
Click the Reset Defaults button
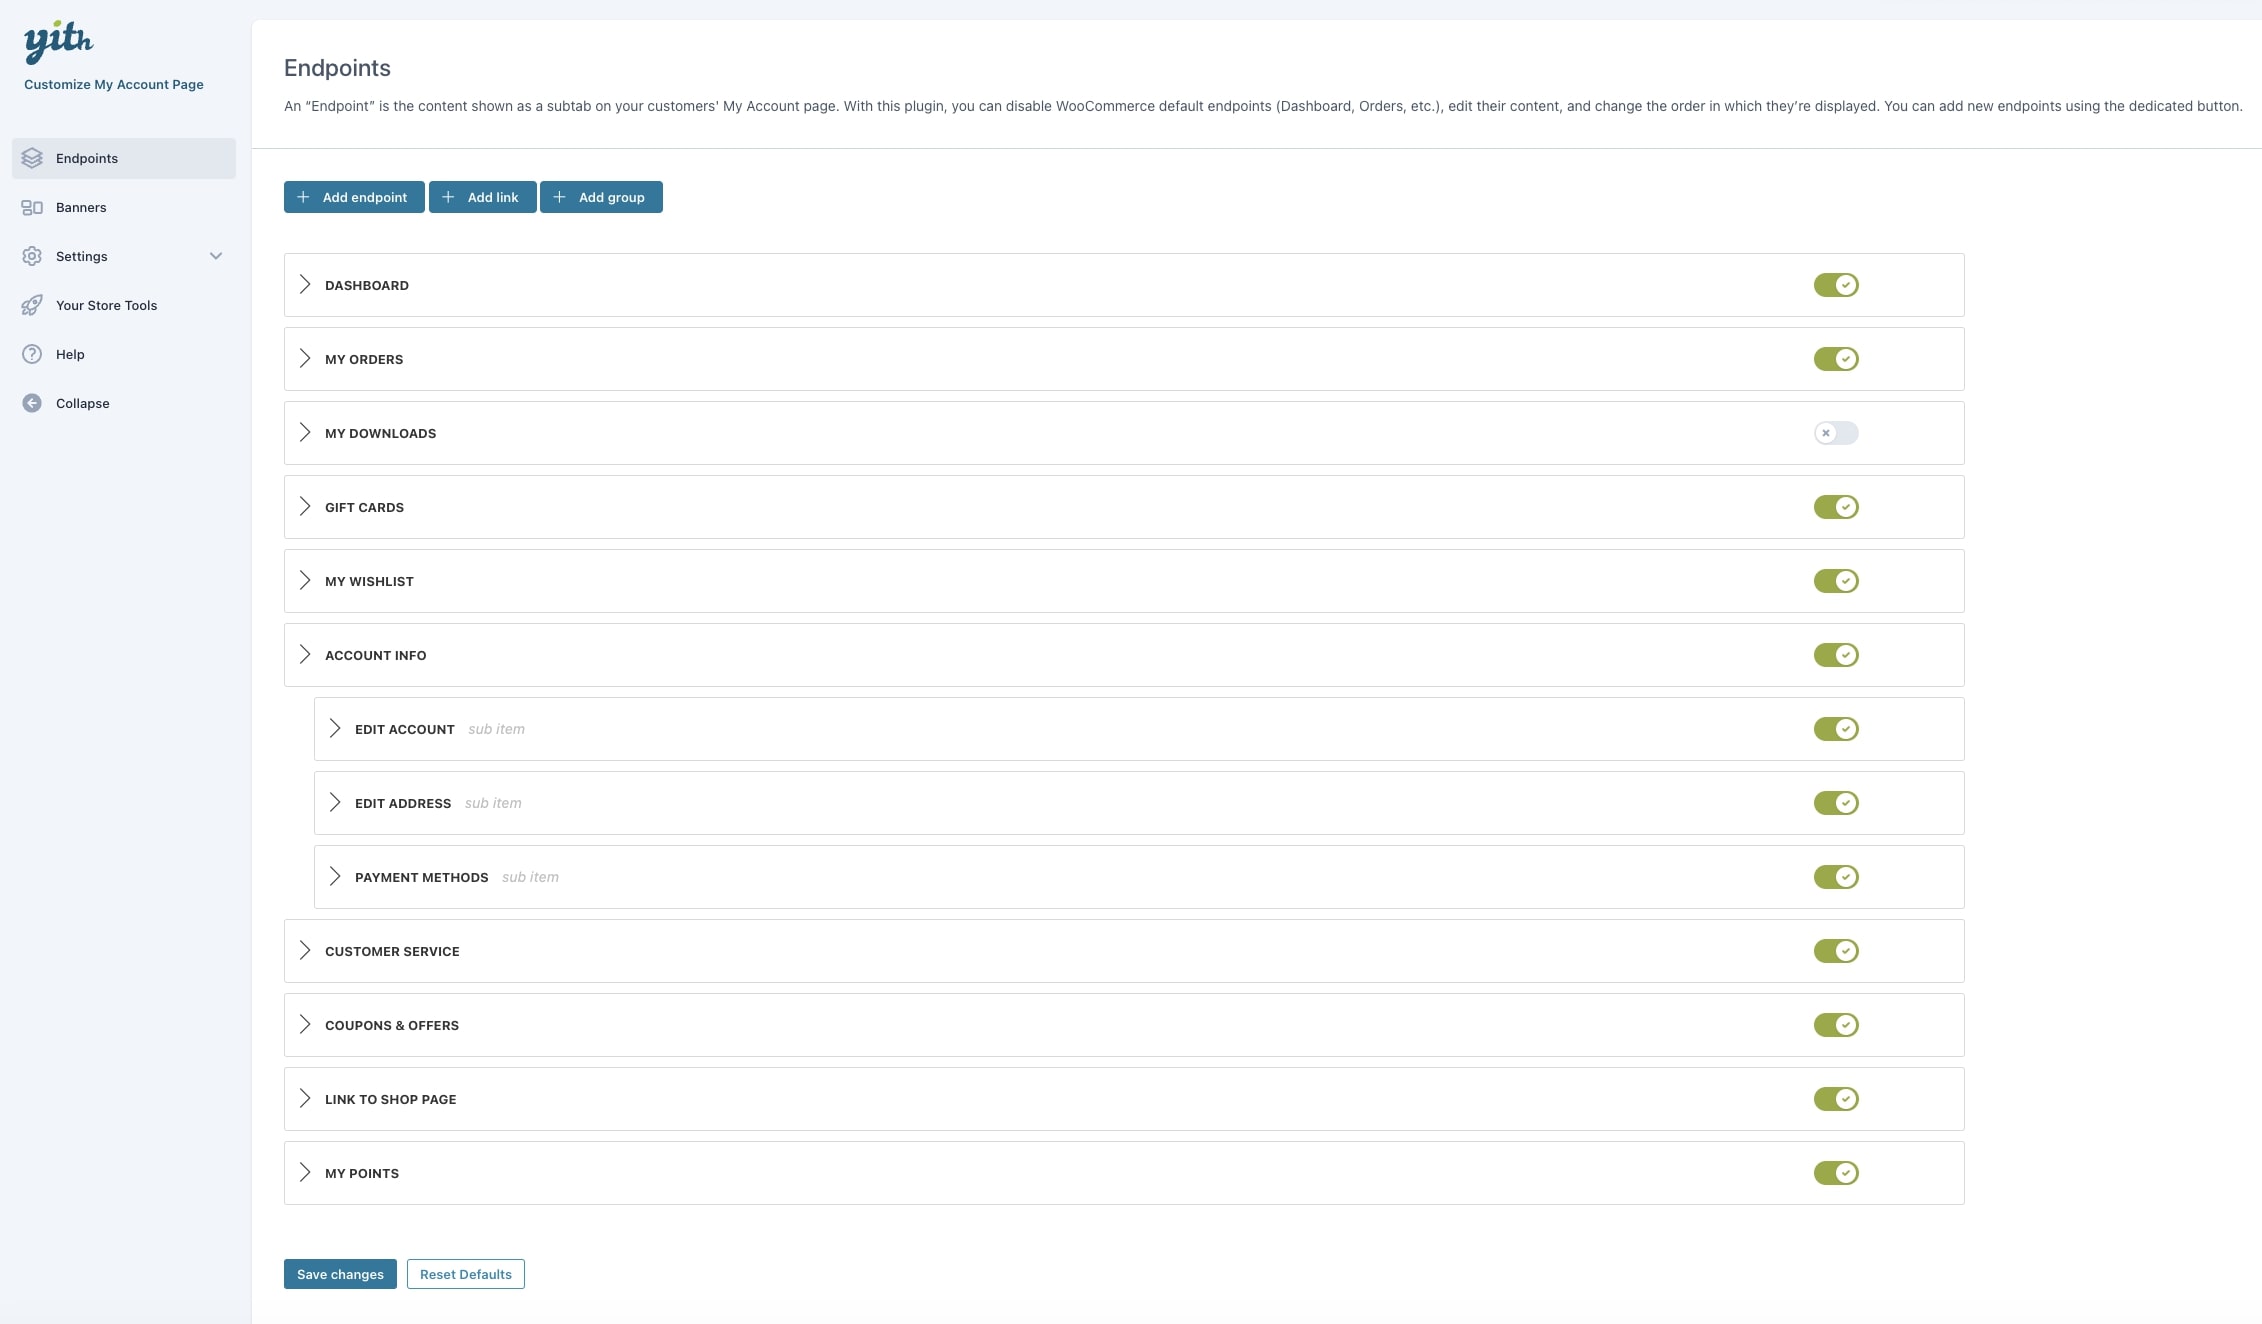tap(465, 1274)
